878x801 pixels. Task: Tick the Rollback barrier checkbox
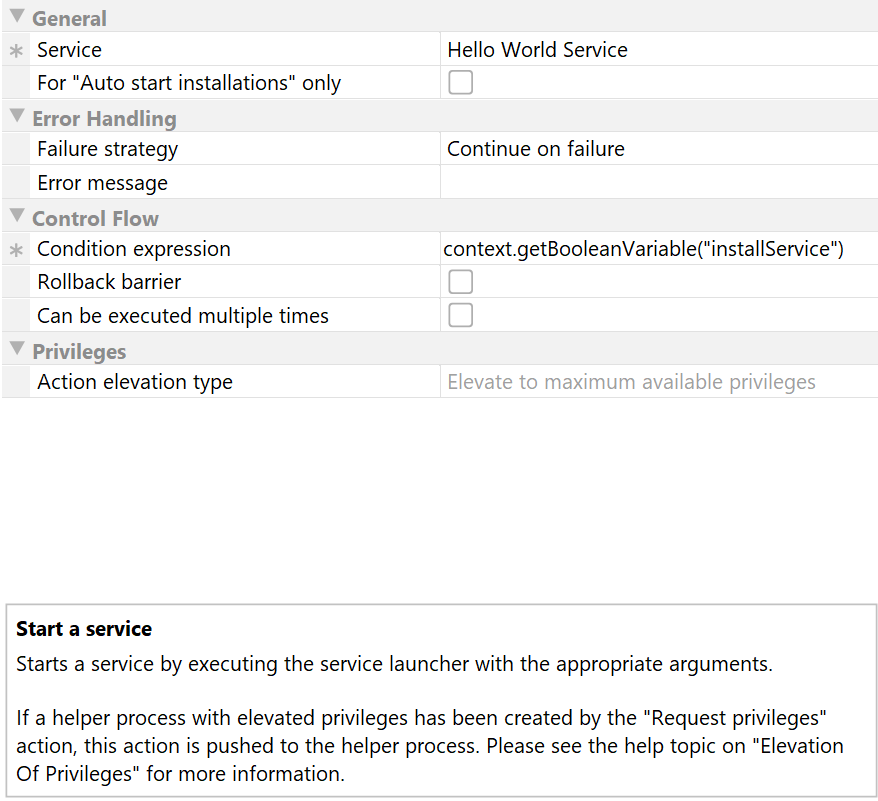click(x=460, y=282)
